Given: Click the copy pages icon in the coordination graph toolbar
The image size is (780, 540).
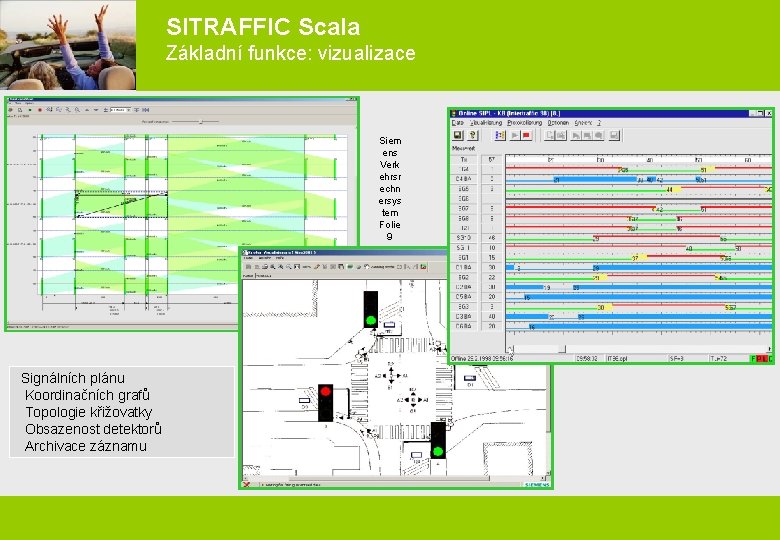Looking at the screenshot, I should tap(20, 110).
